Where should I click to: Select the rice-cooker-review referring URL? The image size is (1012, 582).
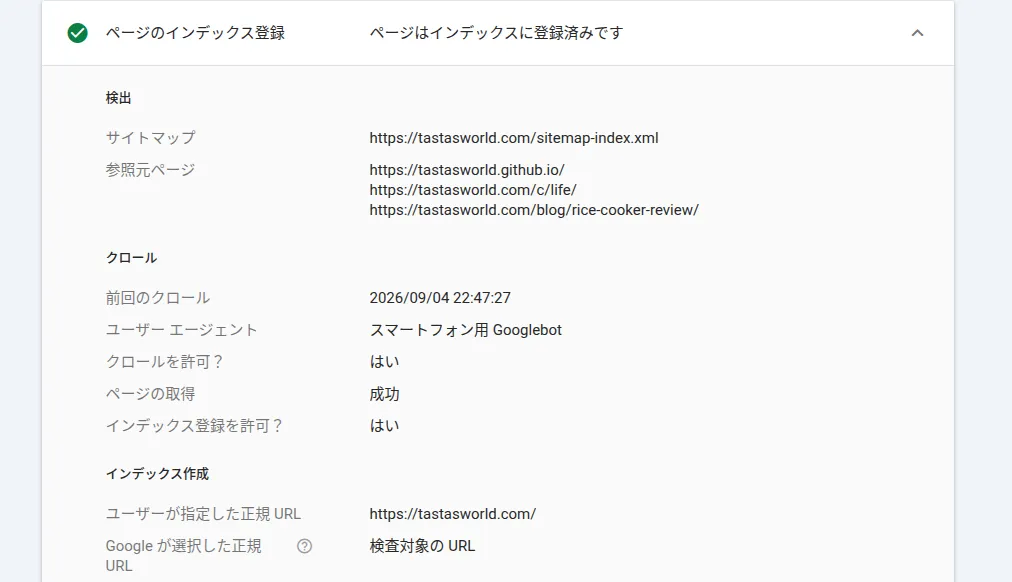pyautogui.click(x=534, y=210)
